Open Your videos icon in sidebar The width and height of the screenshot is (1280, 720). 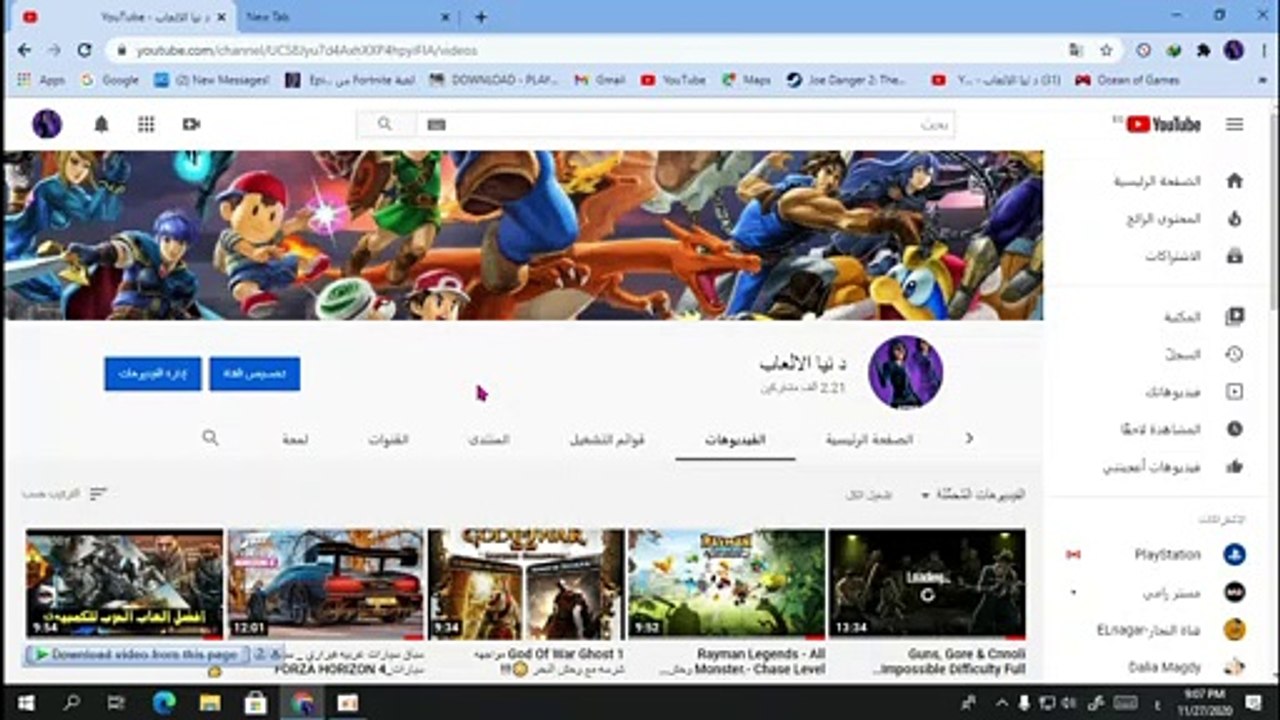tap(1234, 392)
